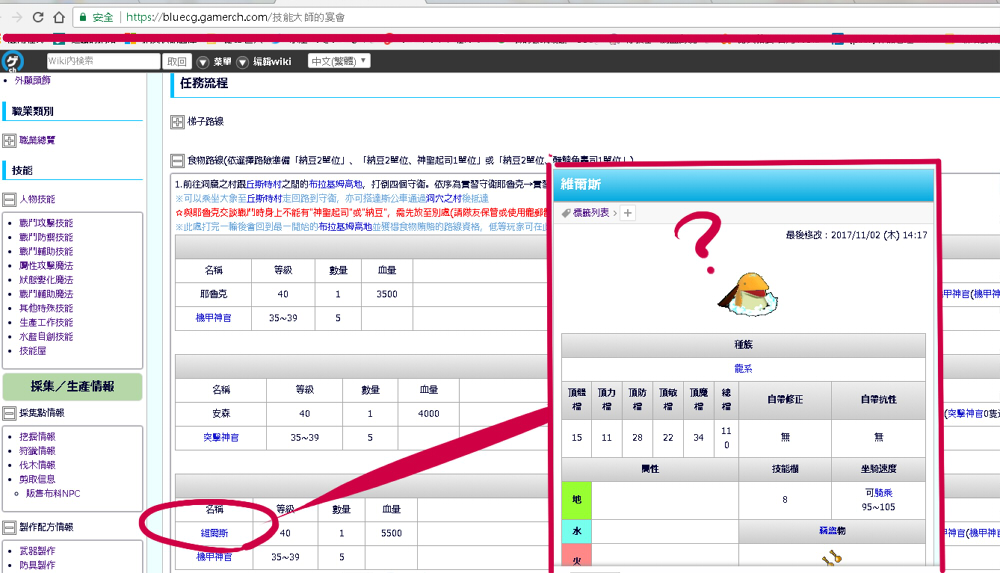Click the browser reload icon
Image resolution: width=1000 pixels, height=573 pixels.
(x=38, y=17)
